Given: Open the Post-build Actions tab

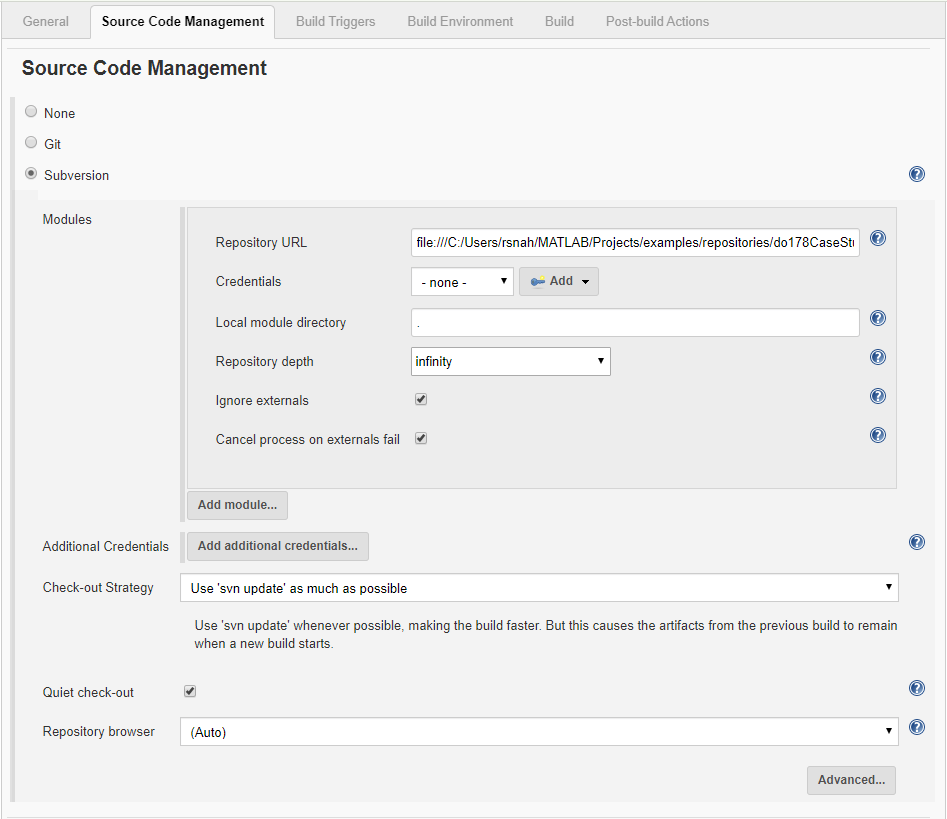Looking at the screenshot, I should pyautogui.click(x=656, y=20).
